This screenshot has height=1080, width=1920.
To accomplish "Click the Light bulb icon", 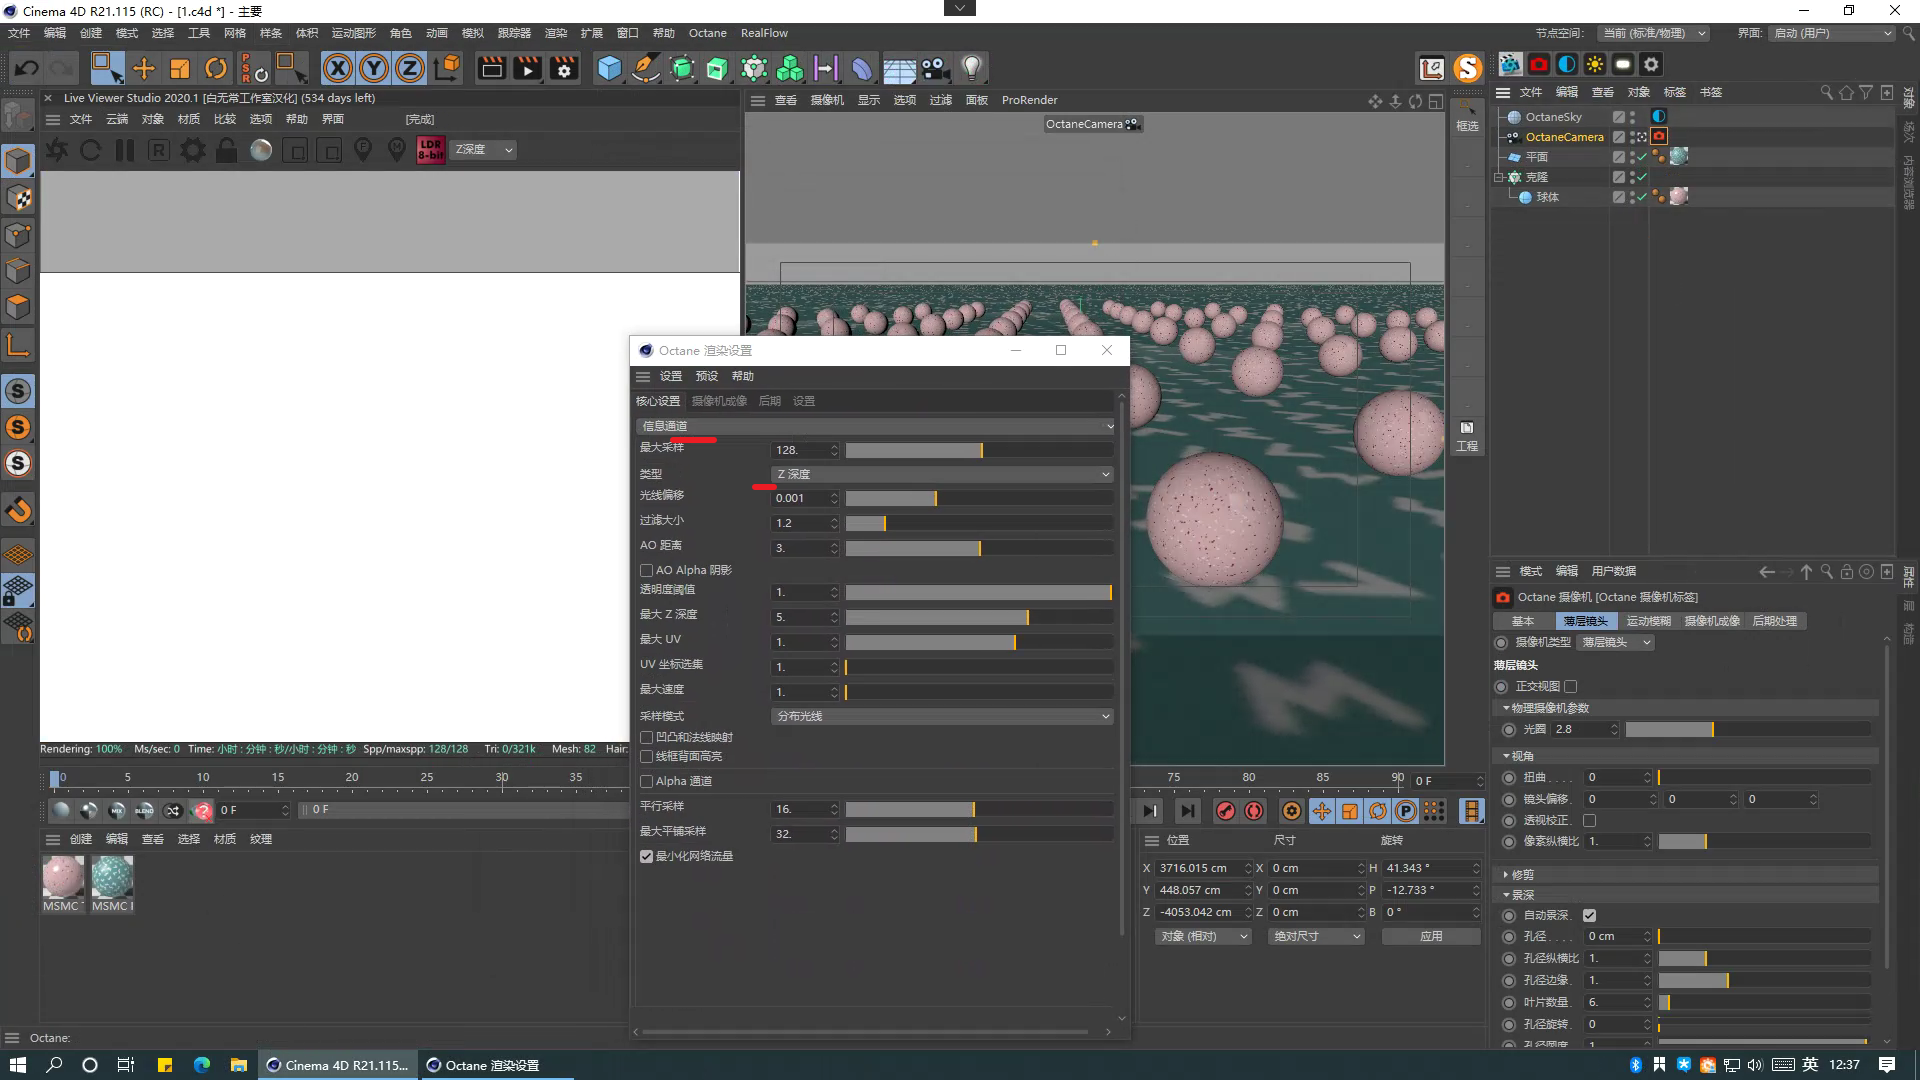I will pyautogui.click(x=971, y=68).
